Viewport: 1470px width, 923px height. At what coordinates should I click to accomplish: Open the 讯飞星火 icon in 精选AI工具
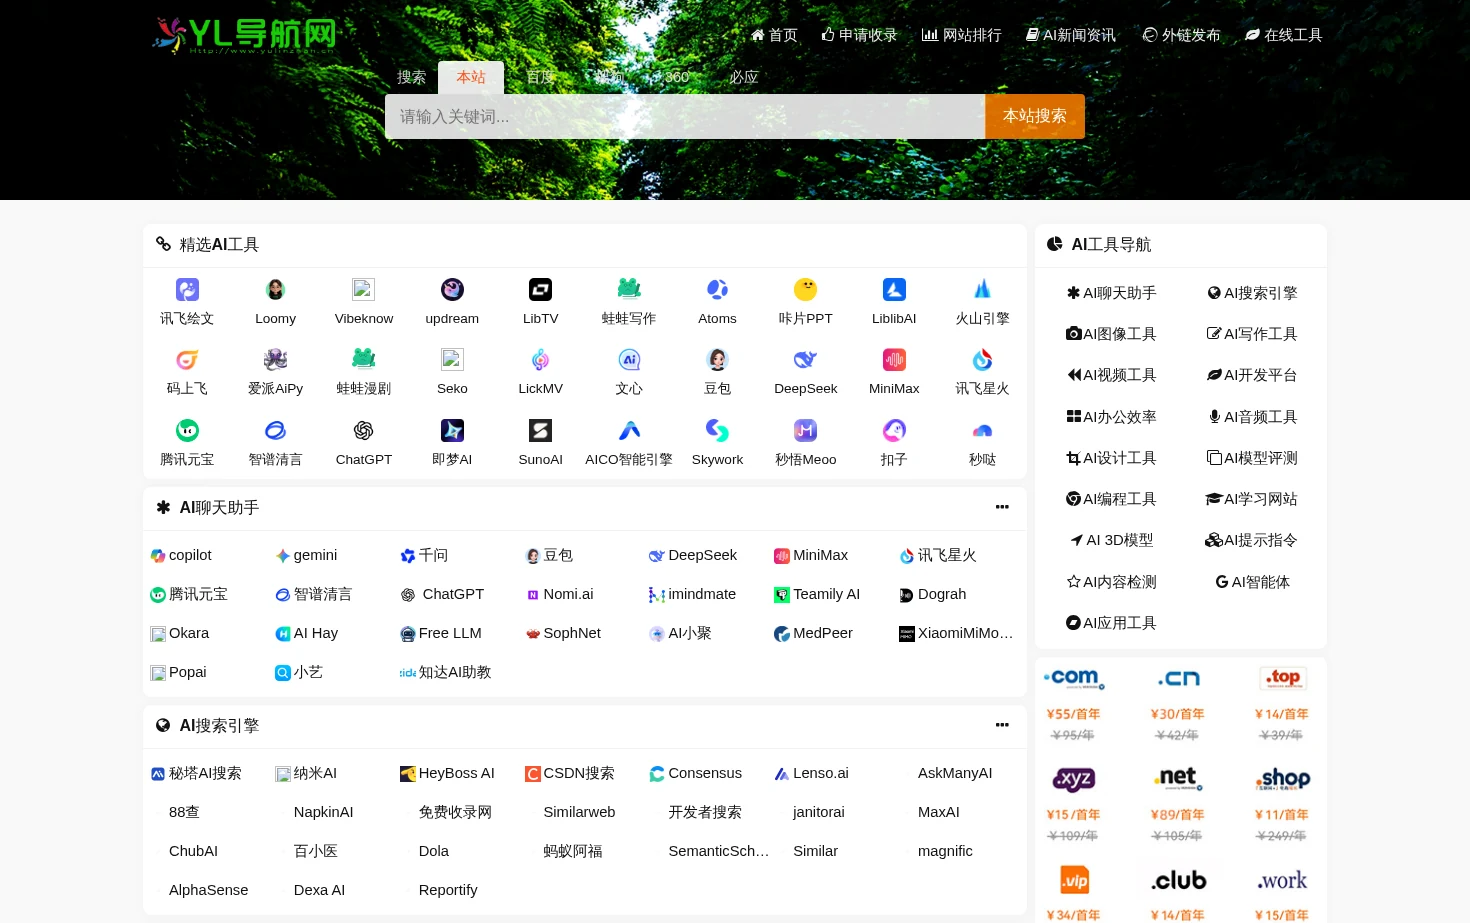(x=982, y=360)
